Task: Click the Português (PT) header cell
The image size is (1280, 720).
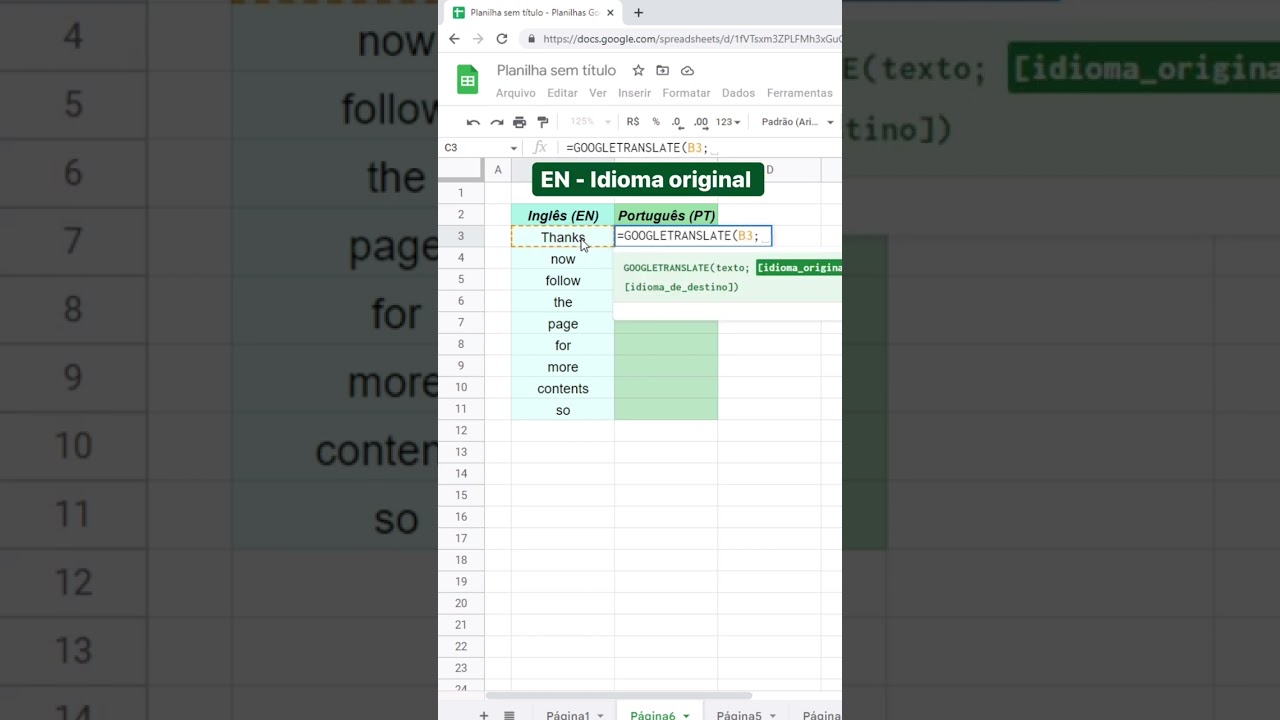Action: tap(666, 215)
